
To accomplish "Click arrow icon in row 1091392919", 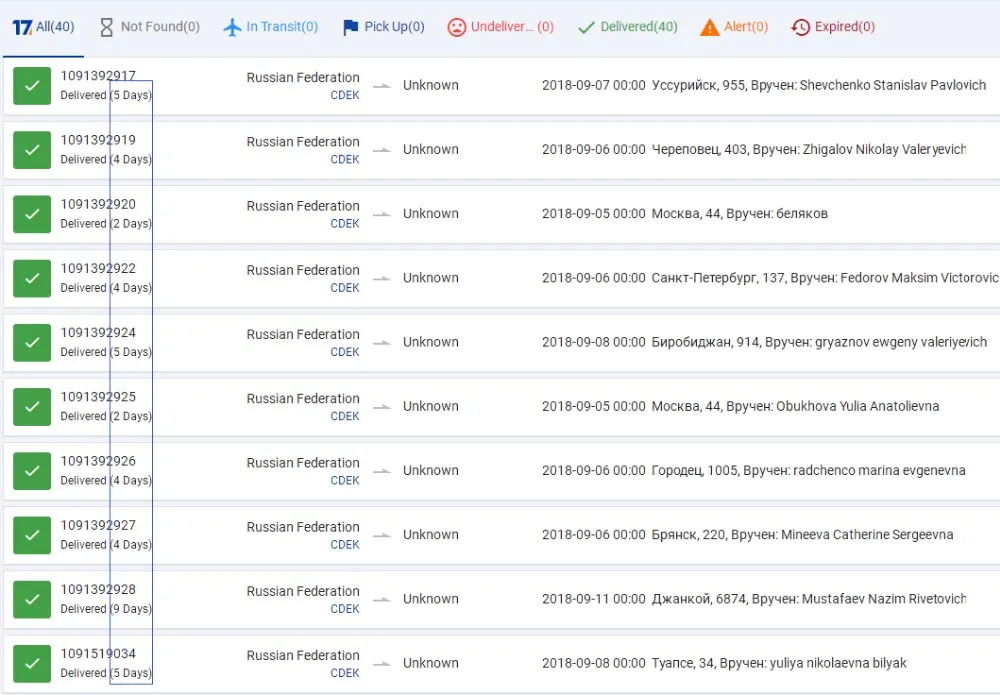I will click(x=382, y=150).
